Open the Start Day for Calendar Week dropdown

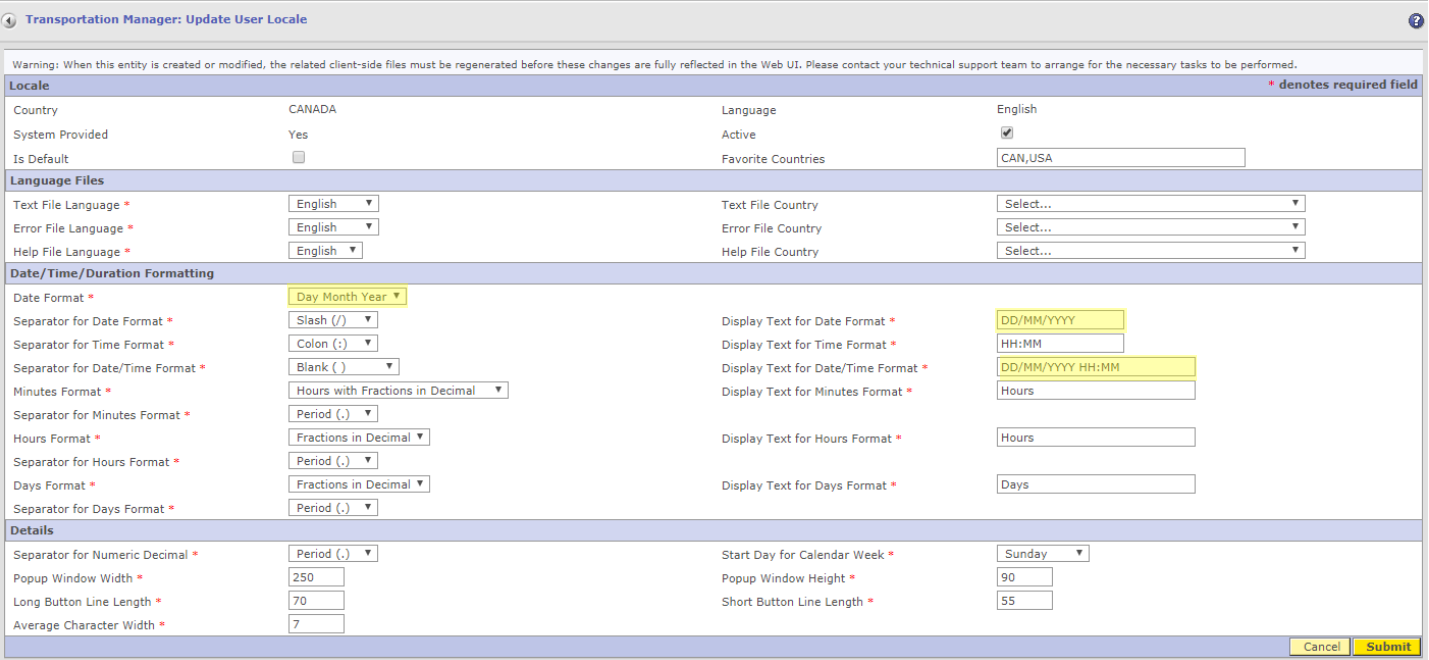[1042, 554]
